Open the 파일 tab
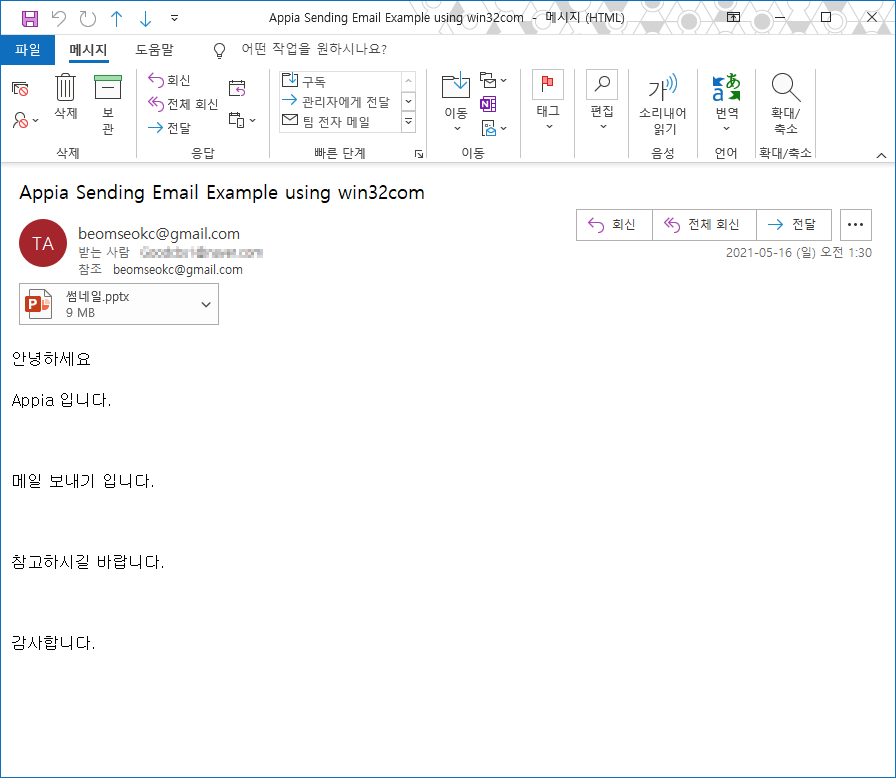The image size is (896, 778). (27, 50)
